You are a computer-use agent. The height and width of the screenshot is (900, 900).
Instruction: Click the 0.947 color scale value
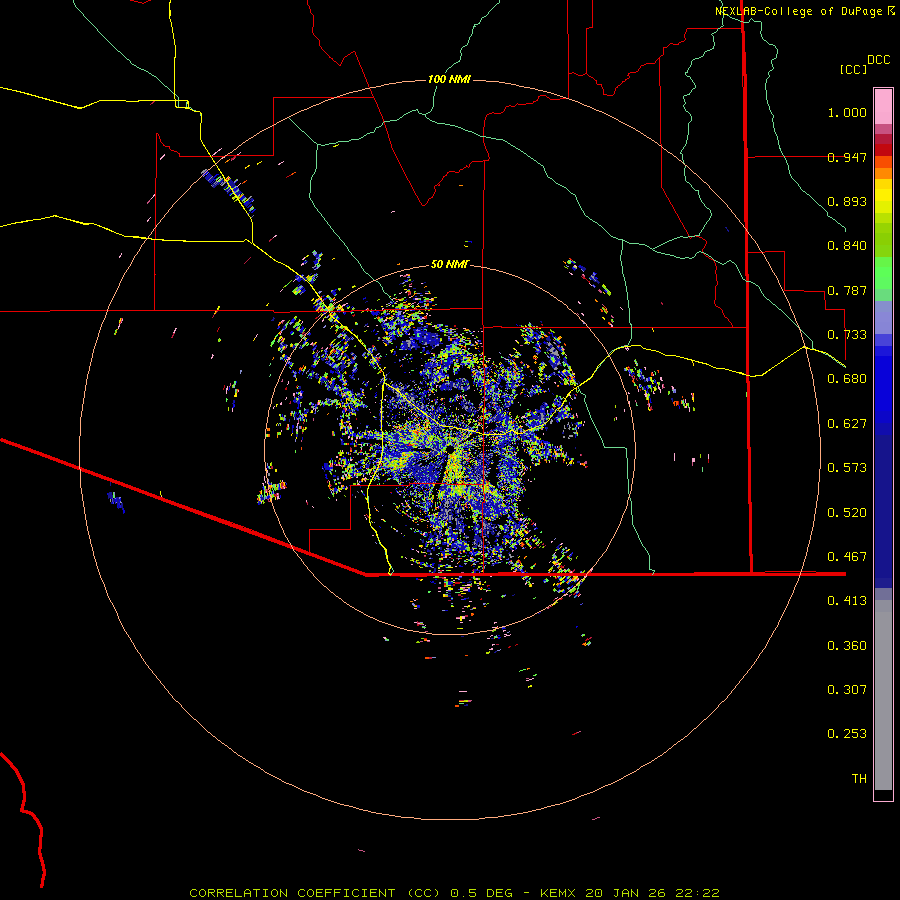pyautogui.click(x=847, y=157)
